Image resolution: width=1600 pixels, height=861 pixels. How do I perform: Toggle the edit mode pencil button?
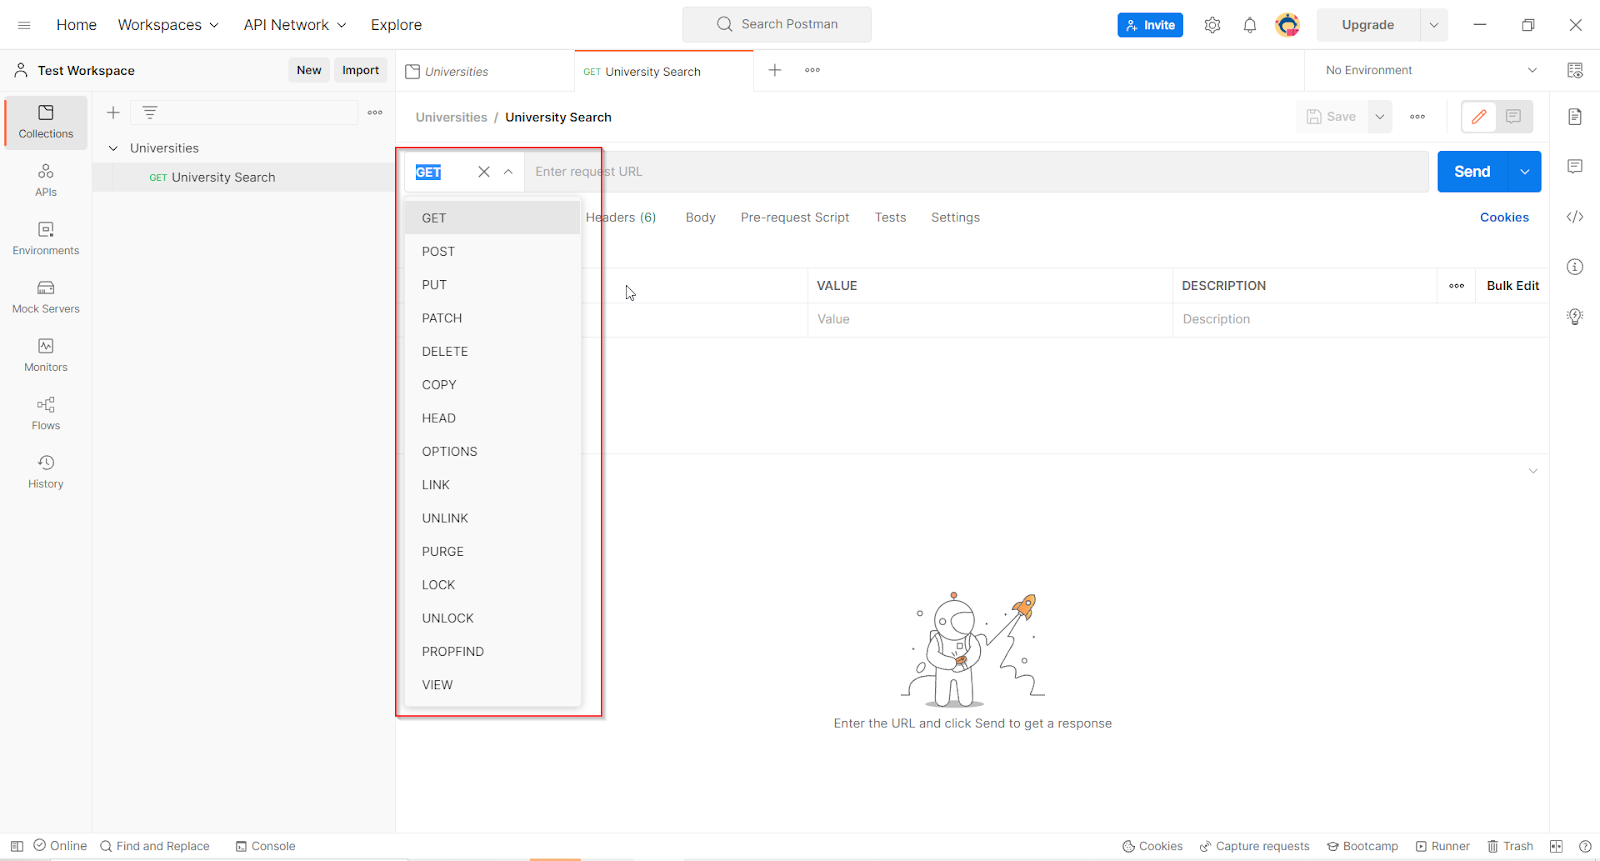point(1479,117)
